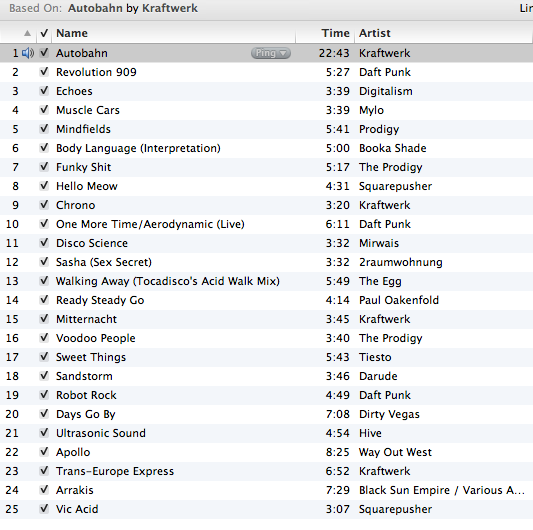Toggle the Chrono checkbox

(44, 205)
